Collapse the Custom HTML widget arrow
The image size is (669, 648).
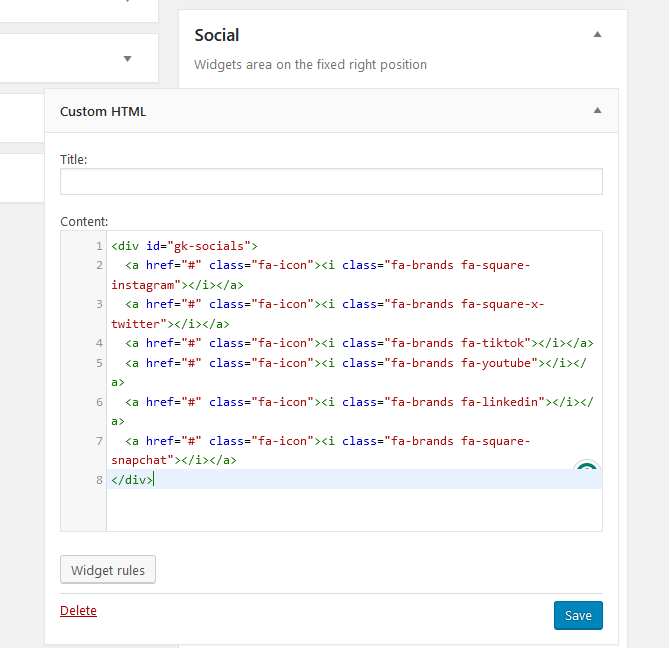coord(597,111)
